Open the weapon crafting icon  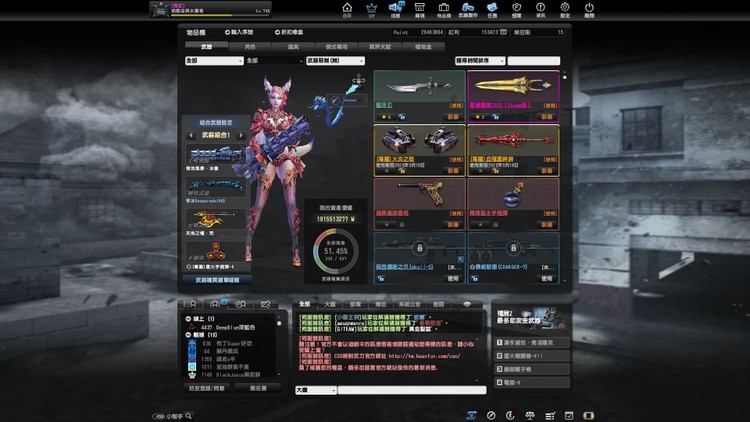(468, 9)
